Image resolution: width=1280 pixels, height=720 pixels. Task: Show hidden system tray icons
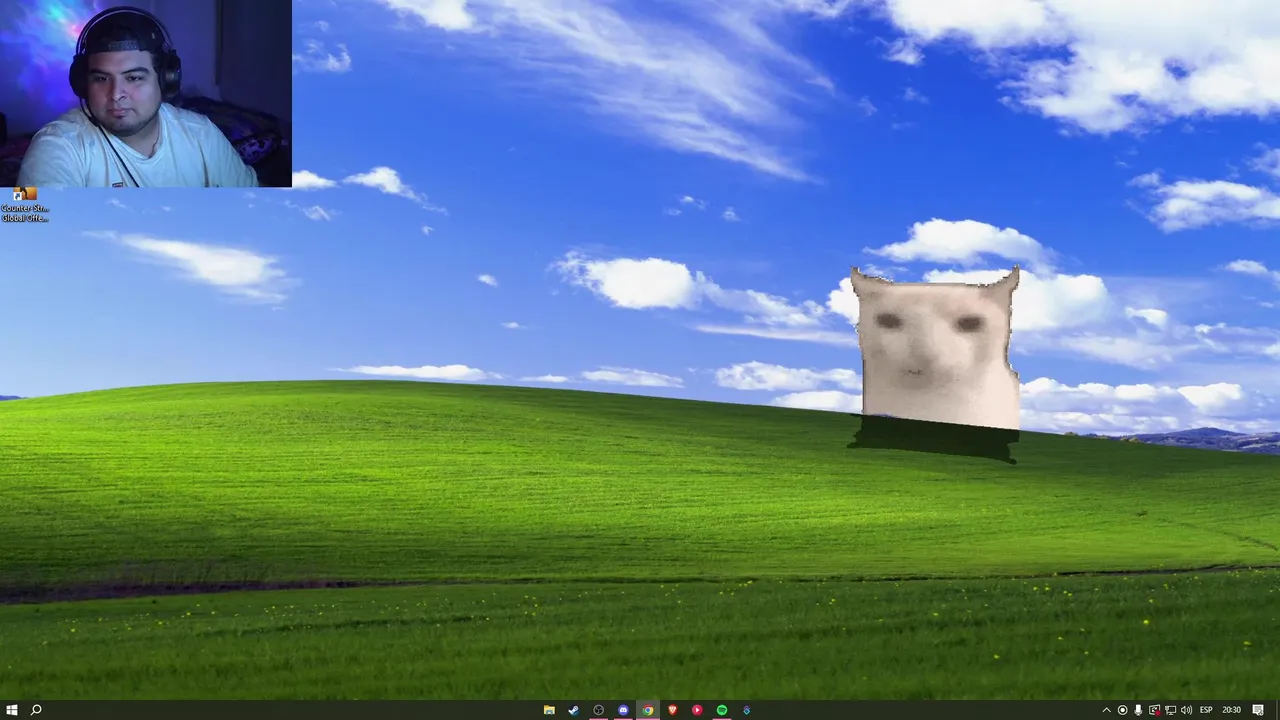1106,710
